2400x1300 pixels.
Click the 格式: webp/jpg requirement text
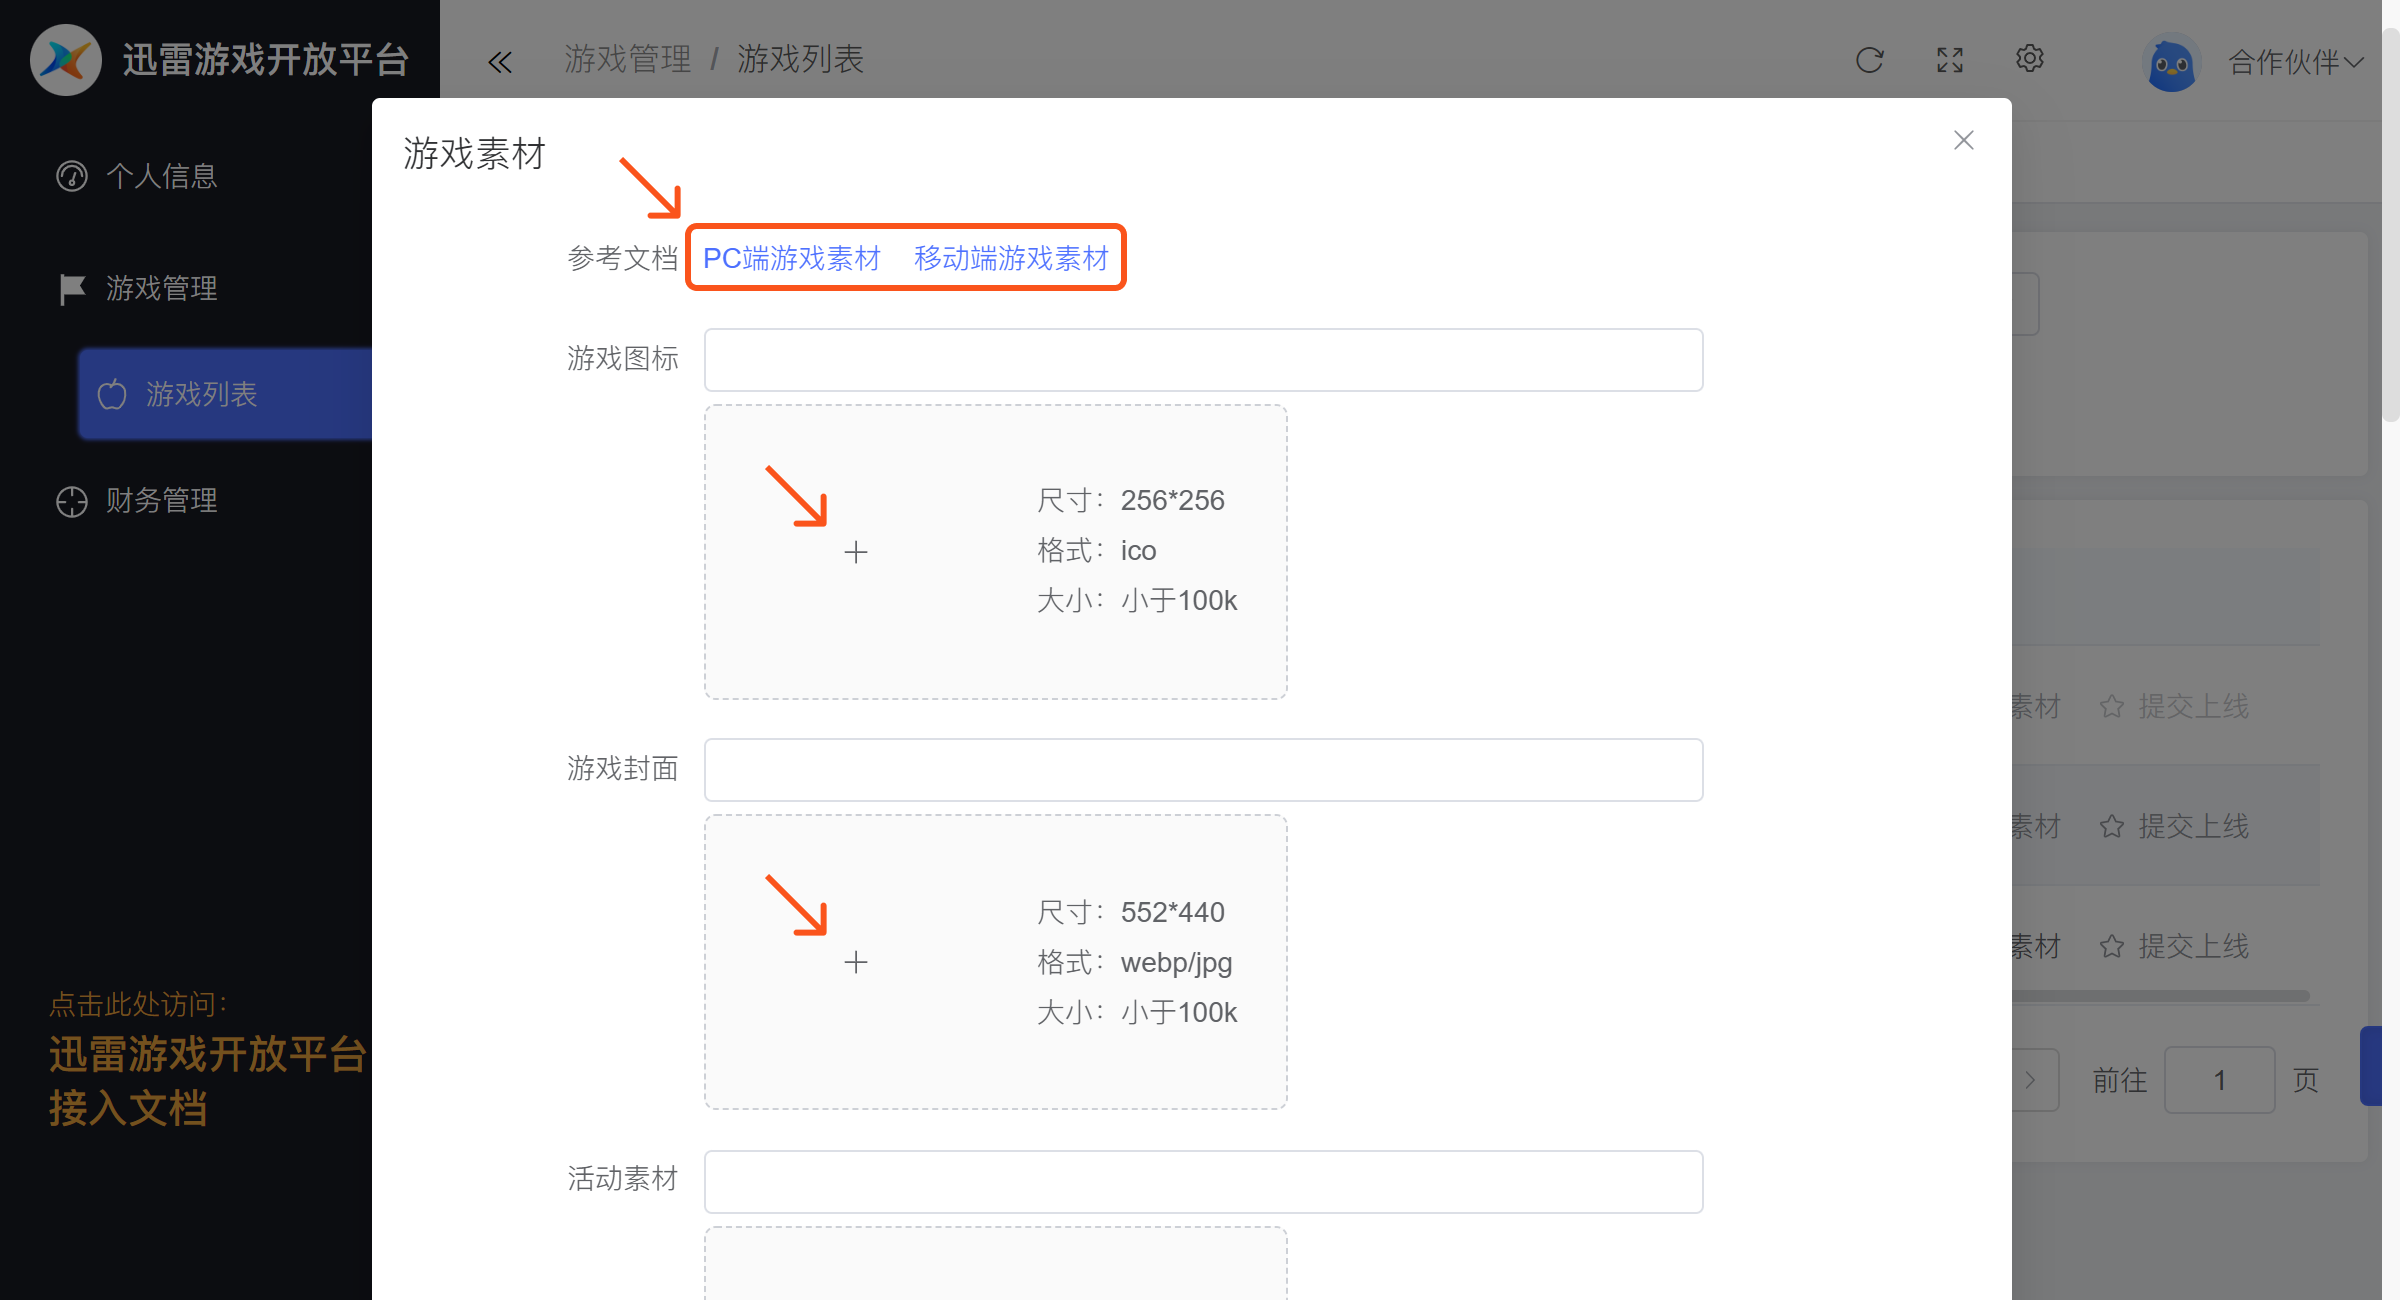[1135, 962]
